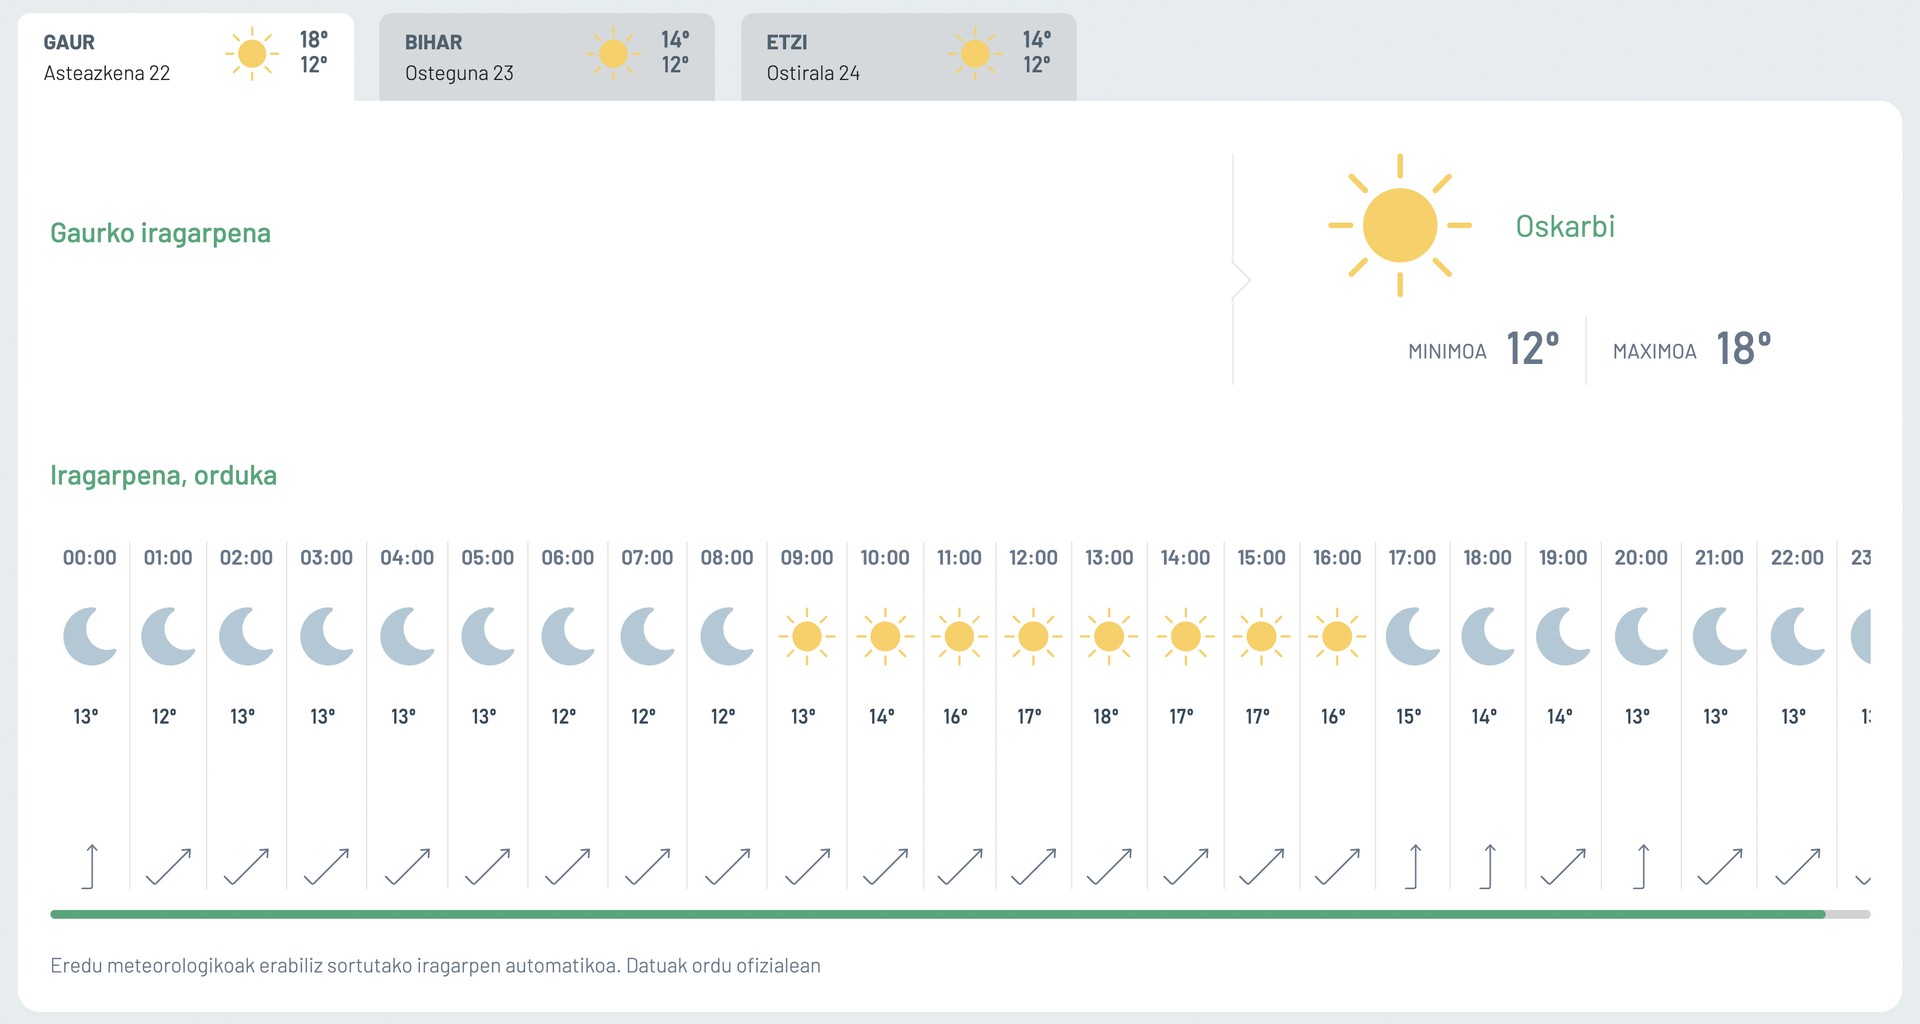Click the 15° temperature at 17:00
The width and height of the screenshot is (1920, 1024).
click(x=1409, y=716)
